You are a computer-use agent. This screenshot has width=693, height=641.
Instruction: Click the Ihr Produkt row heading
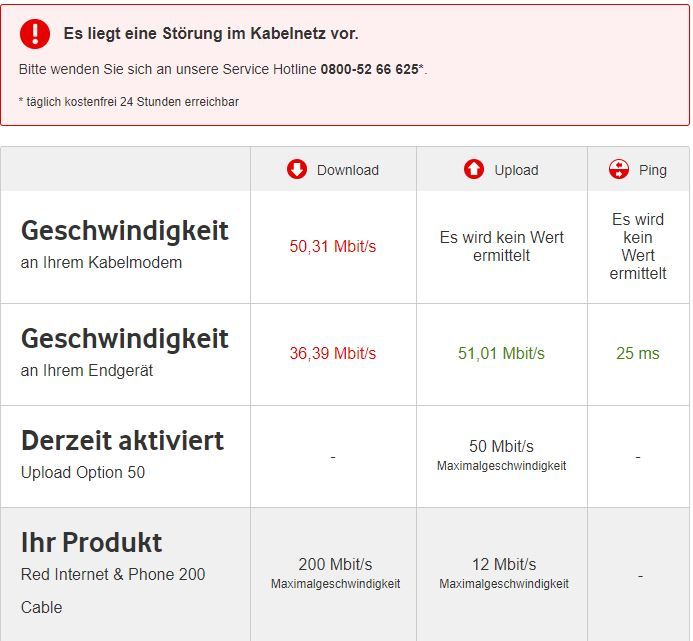[x=91, y=543]
